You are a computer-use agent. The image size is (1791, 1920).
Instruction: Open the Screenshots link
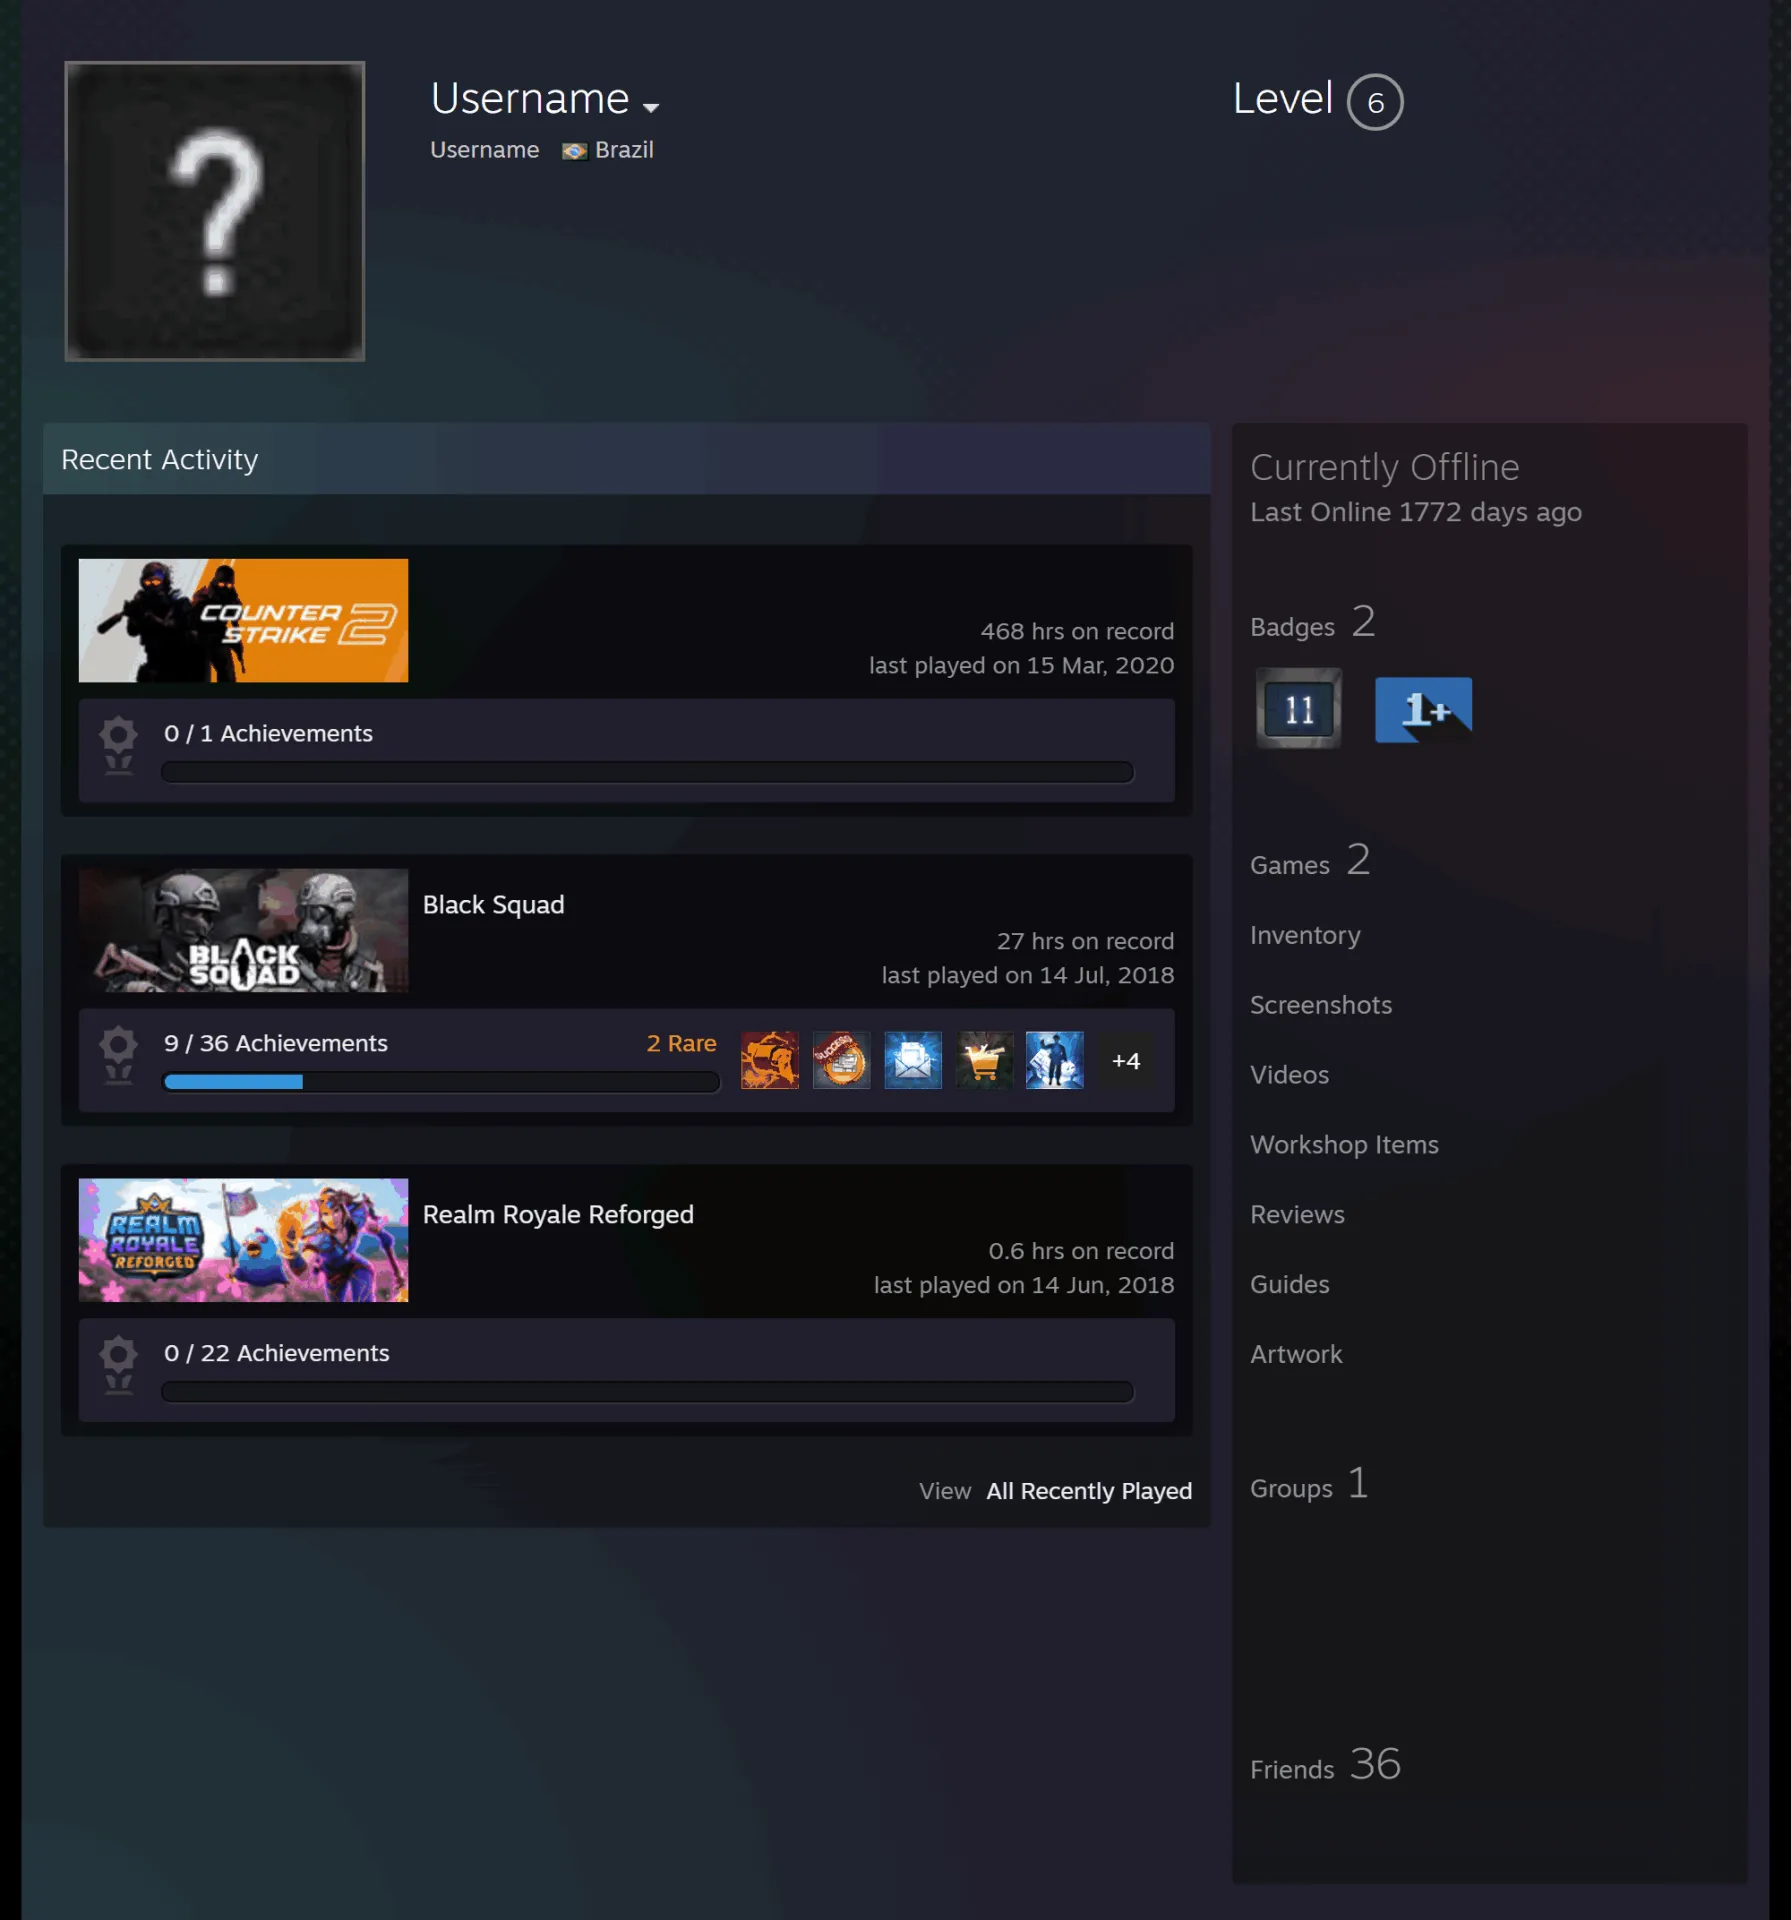coord(1321,1005)
